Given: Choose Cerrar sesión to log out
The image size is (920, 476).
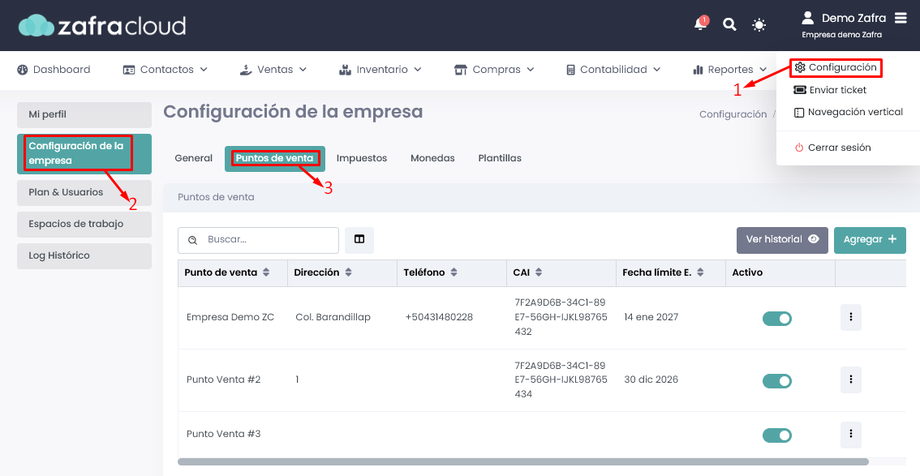Looking at the screenshot, I should coord(833,148).
